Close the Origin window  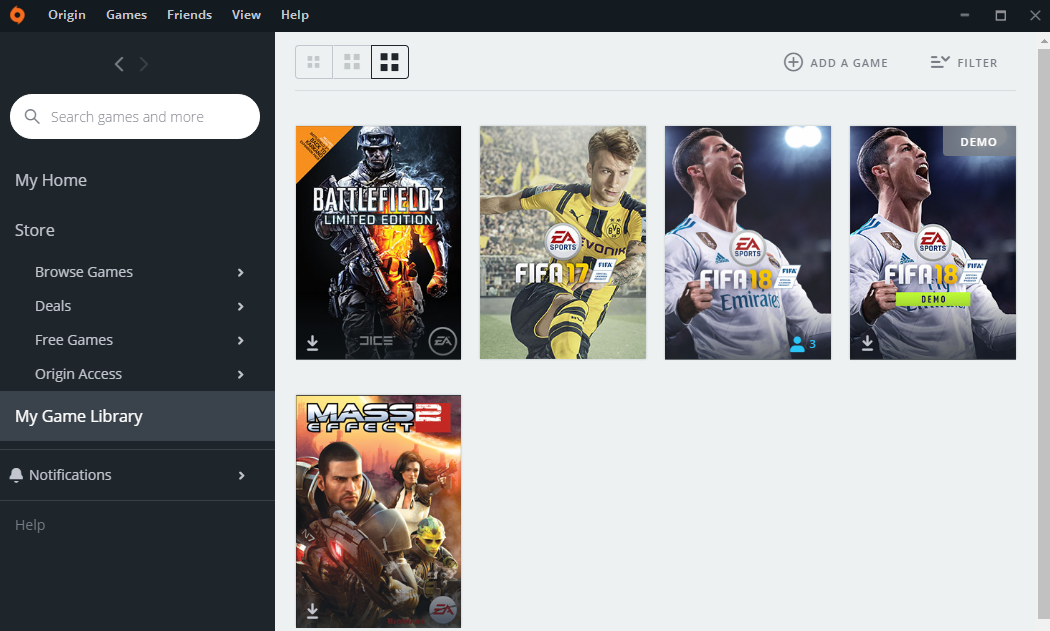coord(1035,15)
